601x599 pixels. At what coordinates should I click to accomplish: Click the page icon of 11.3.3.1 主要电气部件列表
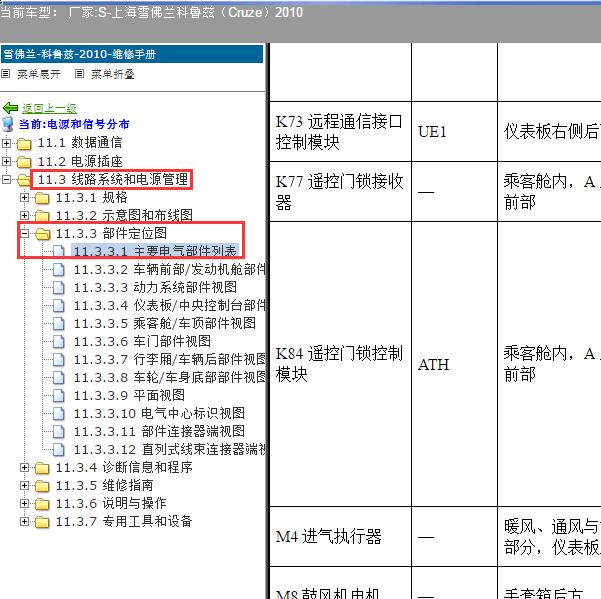click(59, 251)
